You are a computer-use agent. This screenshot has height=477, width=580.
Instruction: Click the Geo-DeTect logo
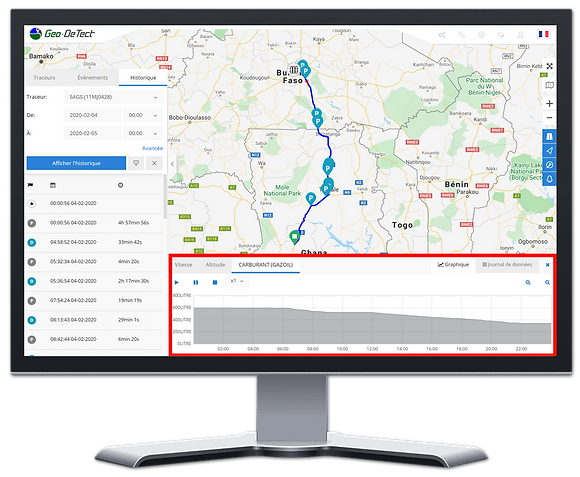coord(62,34)
